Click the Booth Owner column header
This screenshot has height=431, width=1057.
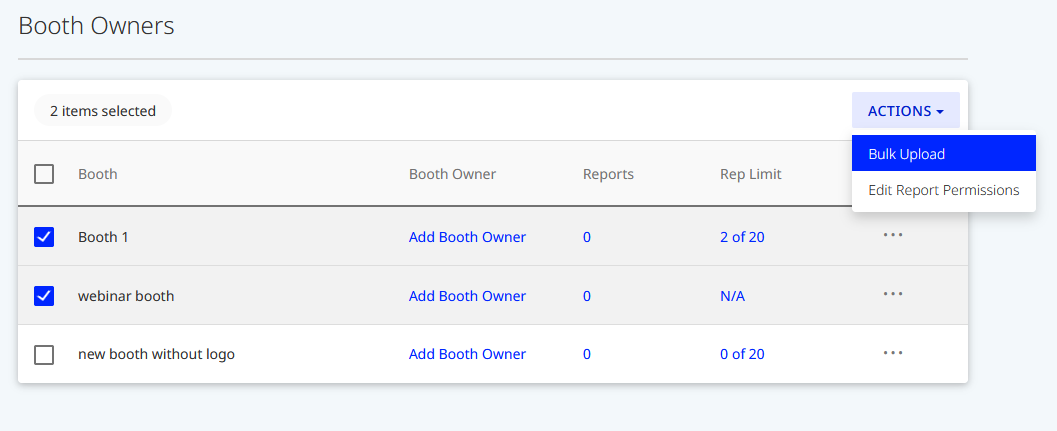coord(452,174)
